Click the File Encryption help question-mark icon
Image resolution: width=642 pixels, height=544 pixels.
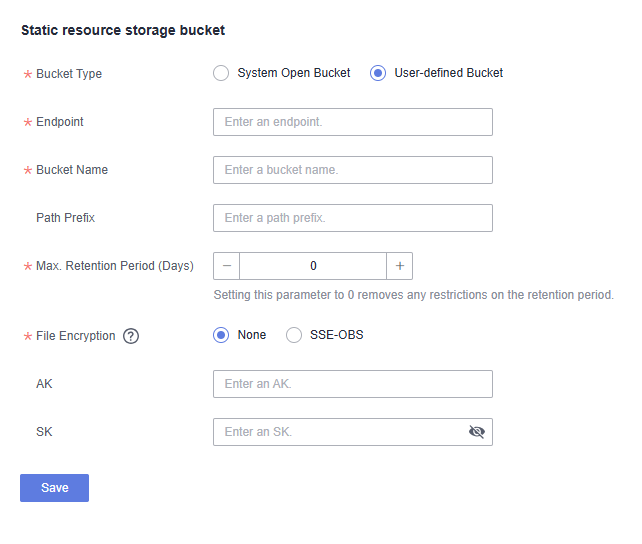131,336
